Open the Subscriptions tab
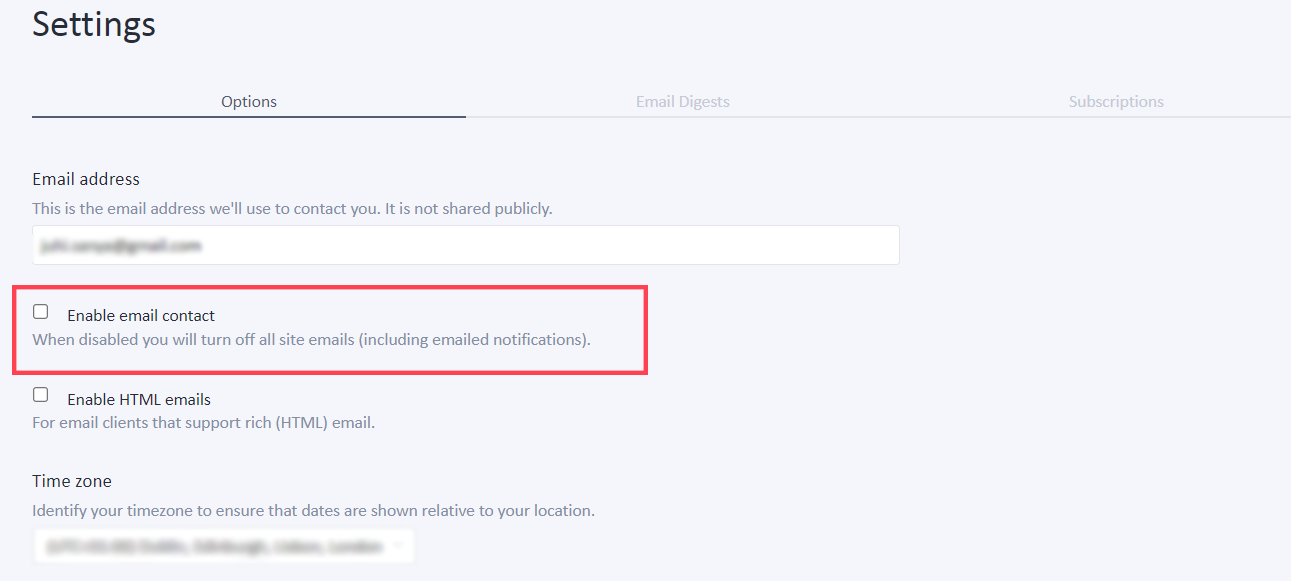Viewport: 1291px width, 581px height. 1115,101
